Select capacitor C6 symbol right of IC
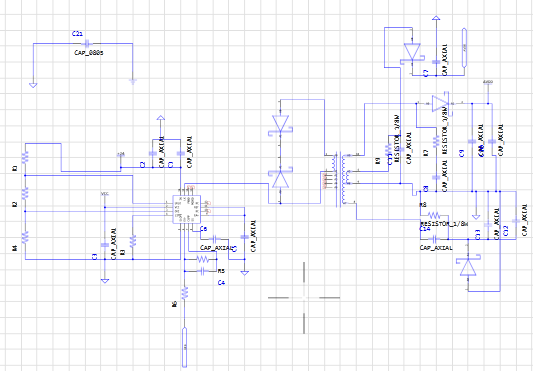 point(215,239)
